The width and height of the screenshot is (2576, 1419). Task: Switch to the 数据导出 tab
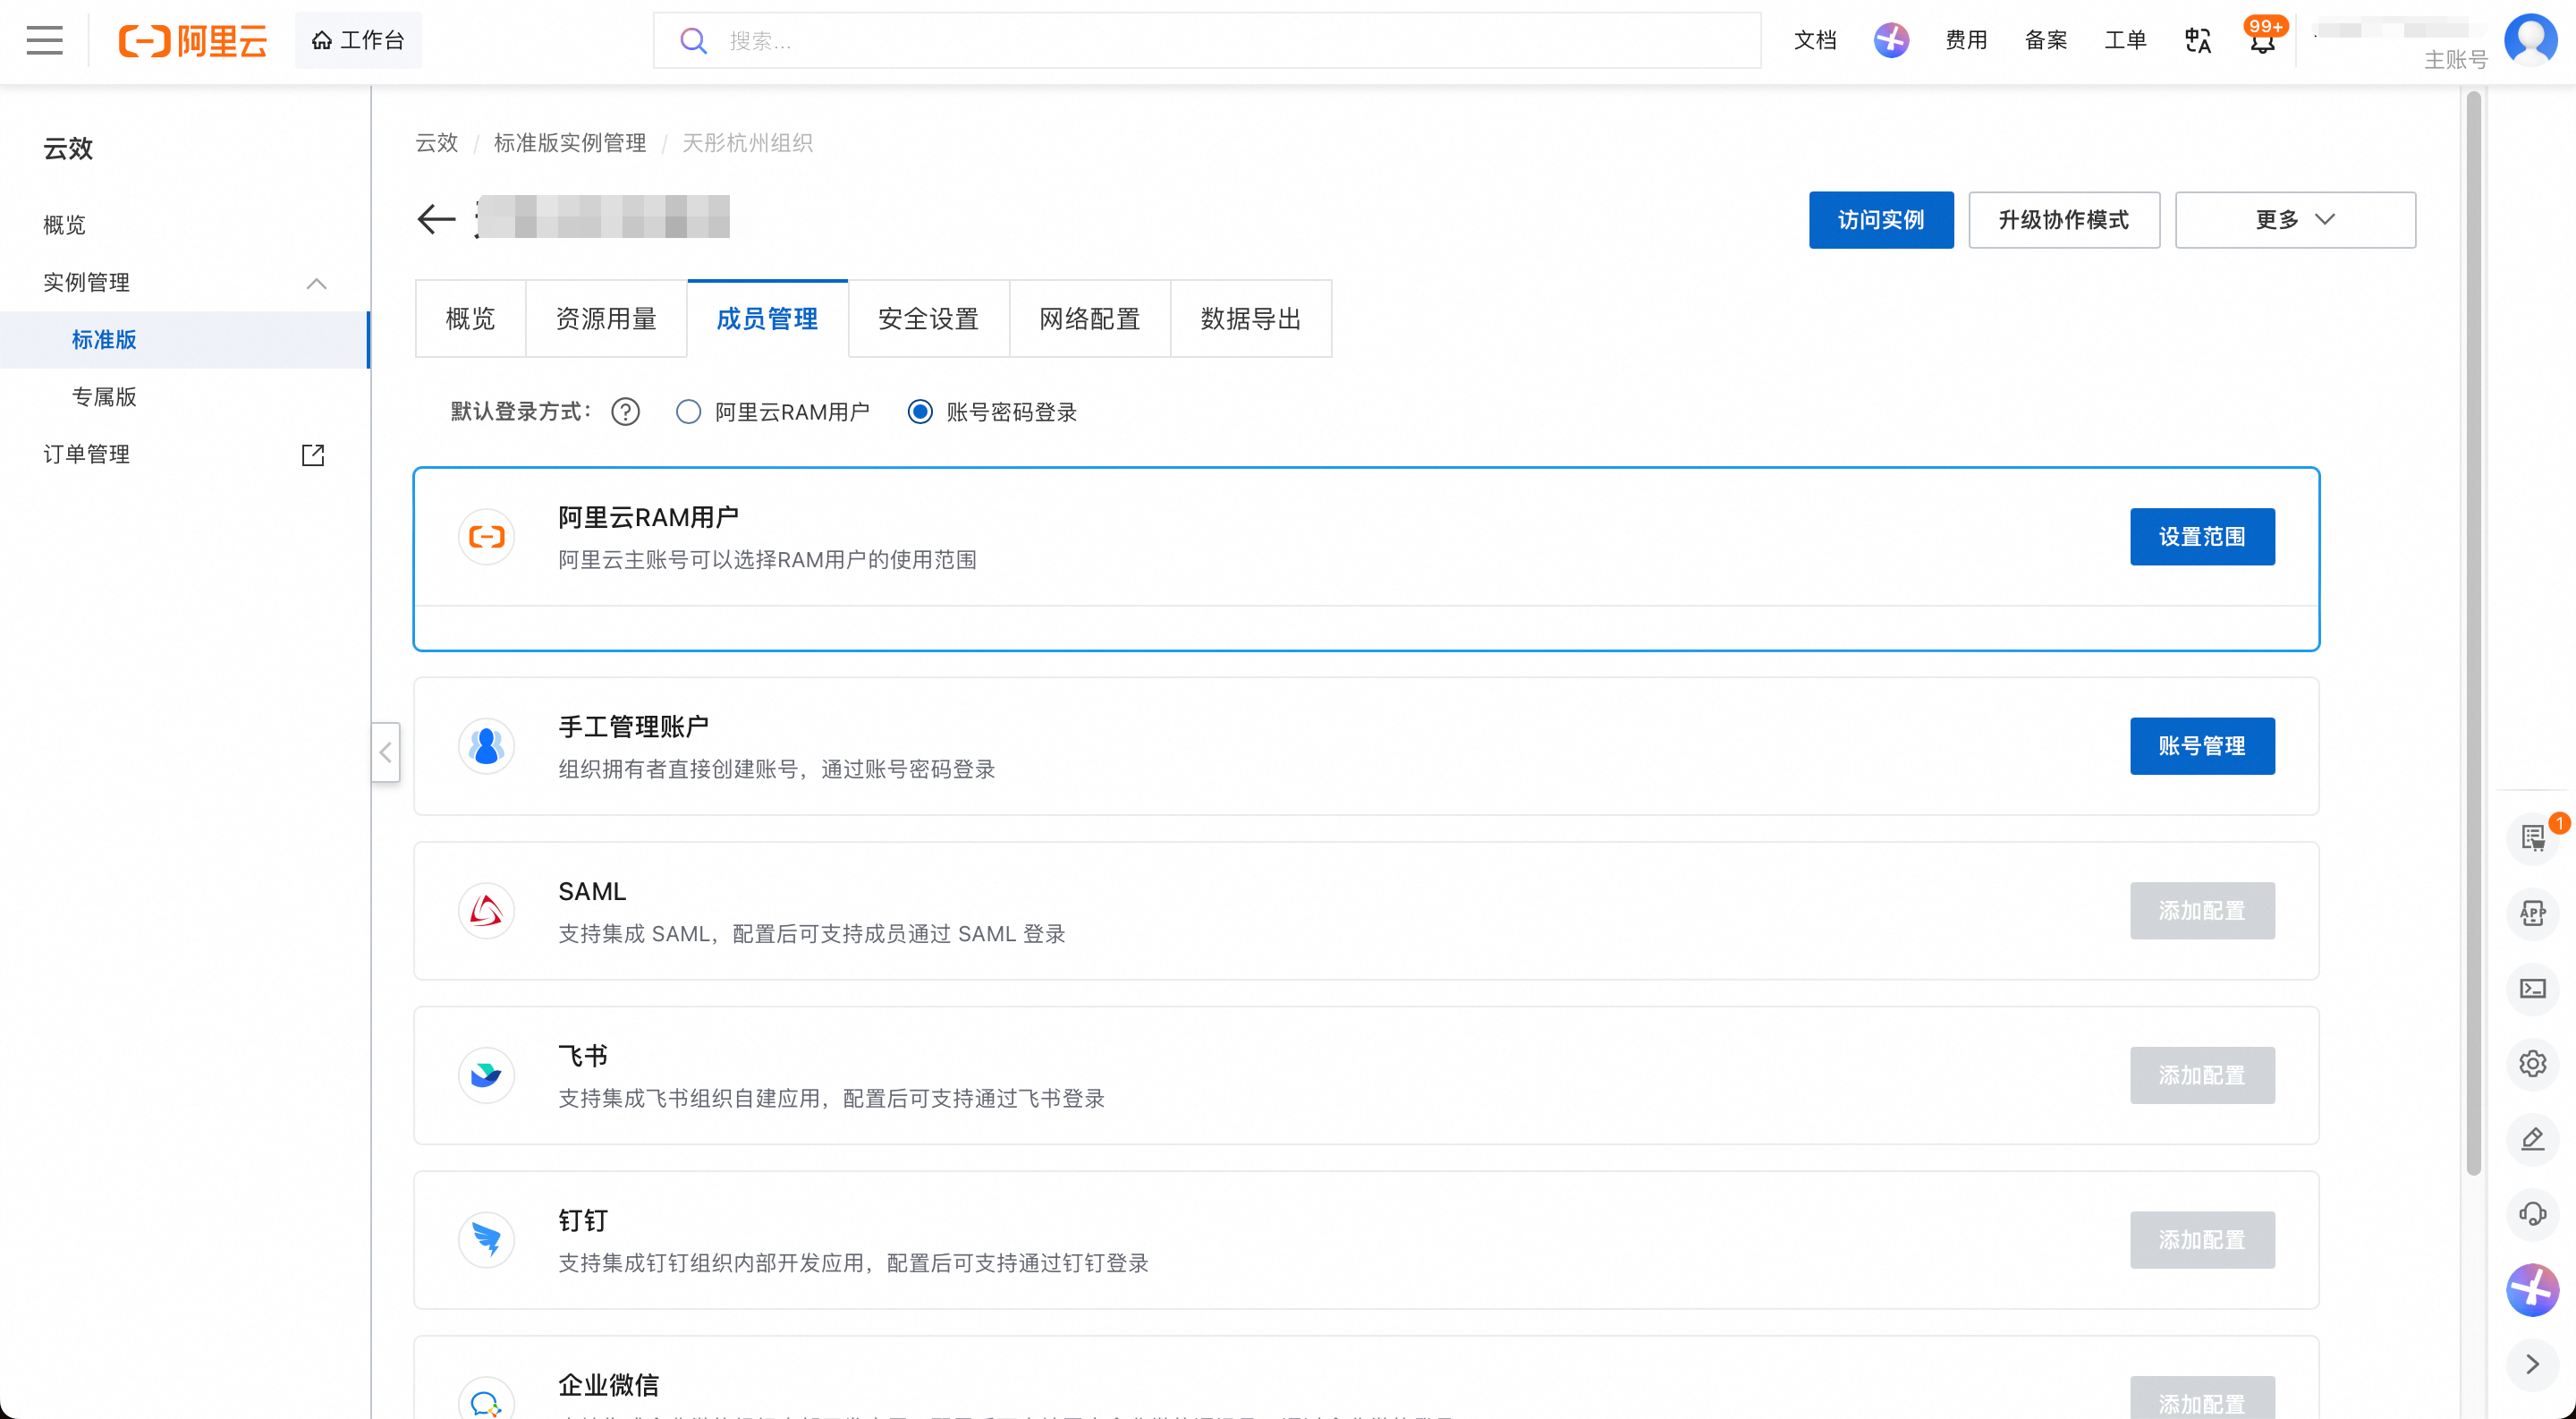coord(1251,319)
